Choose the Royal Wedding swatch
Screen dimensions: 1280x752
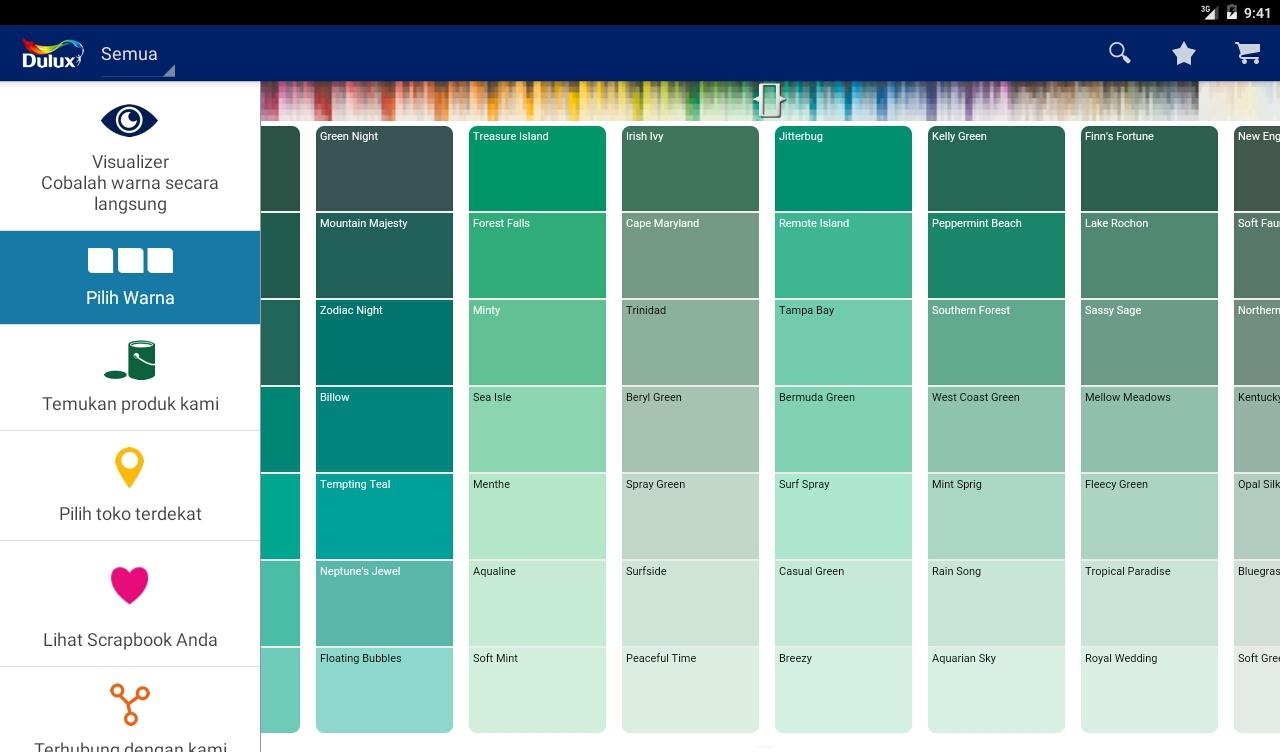tap(1149, 690)
